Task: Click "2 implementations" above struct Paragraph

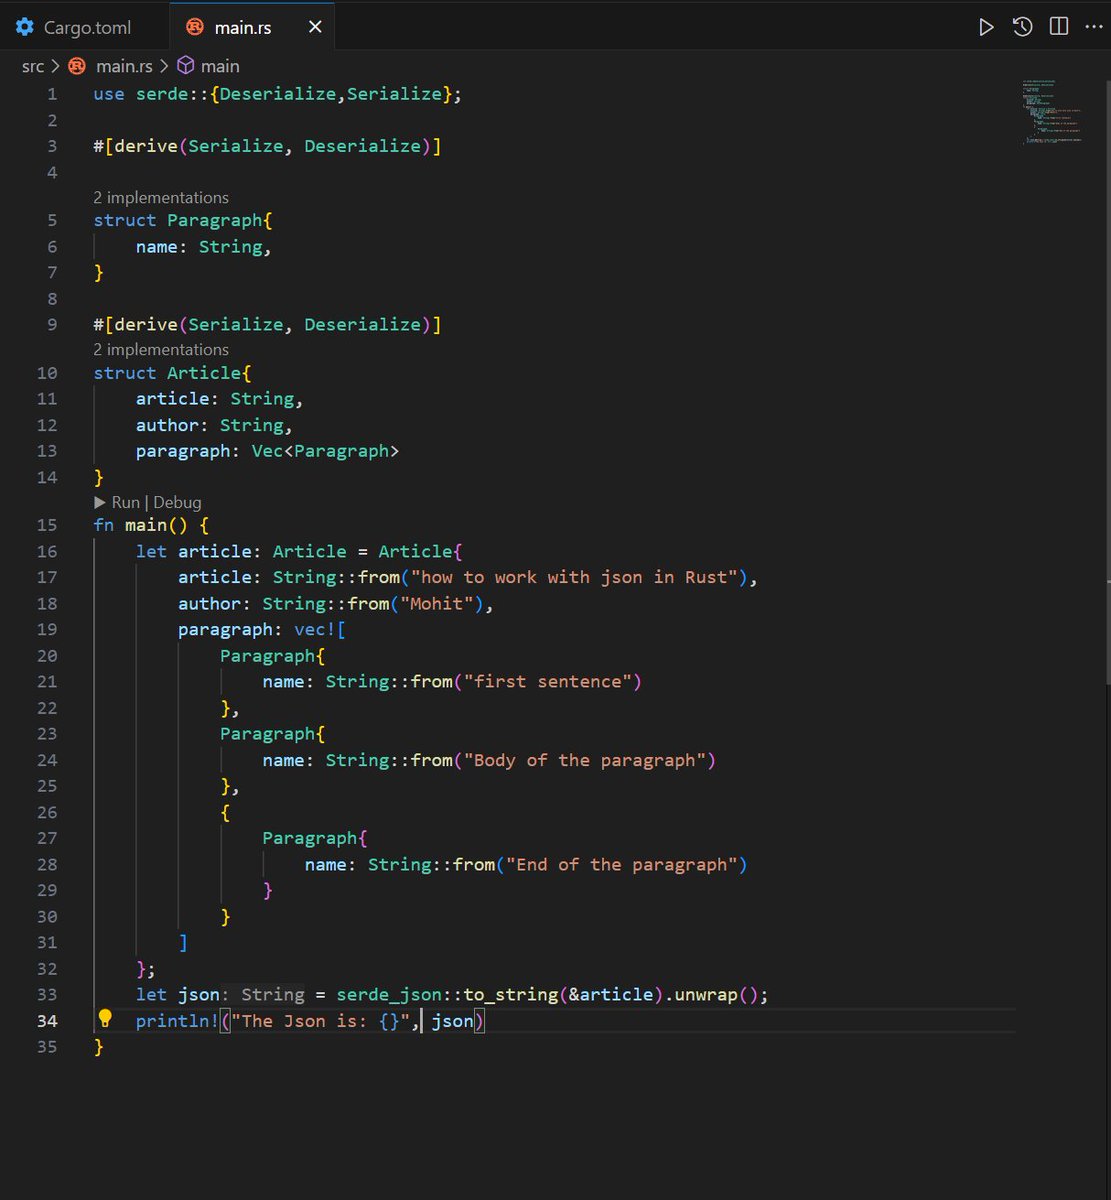Action: (161, 197)
